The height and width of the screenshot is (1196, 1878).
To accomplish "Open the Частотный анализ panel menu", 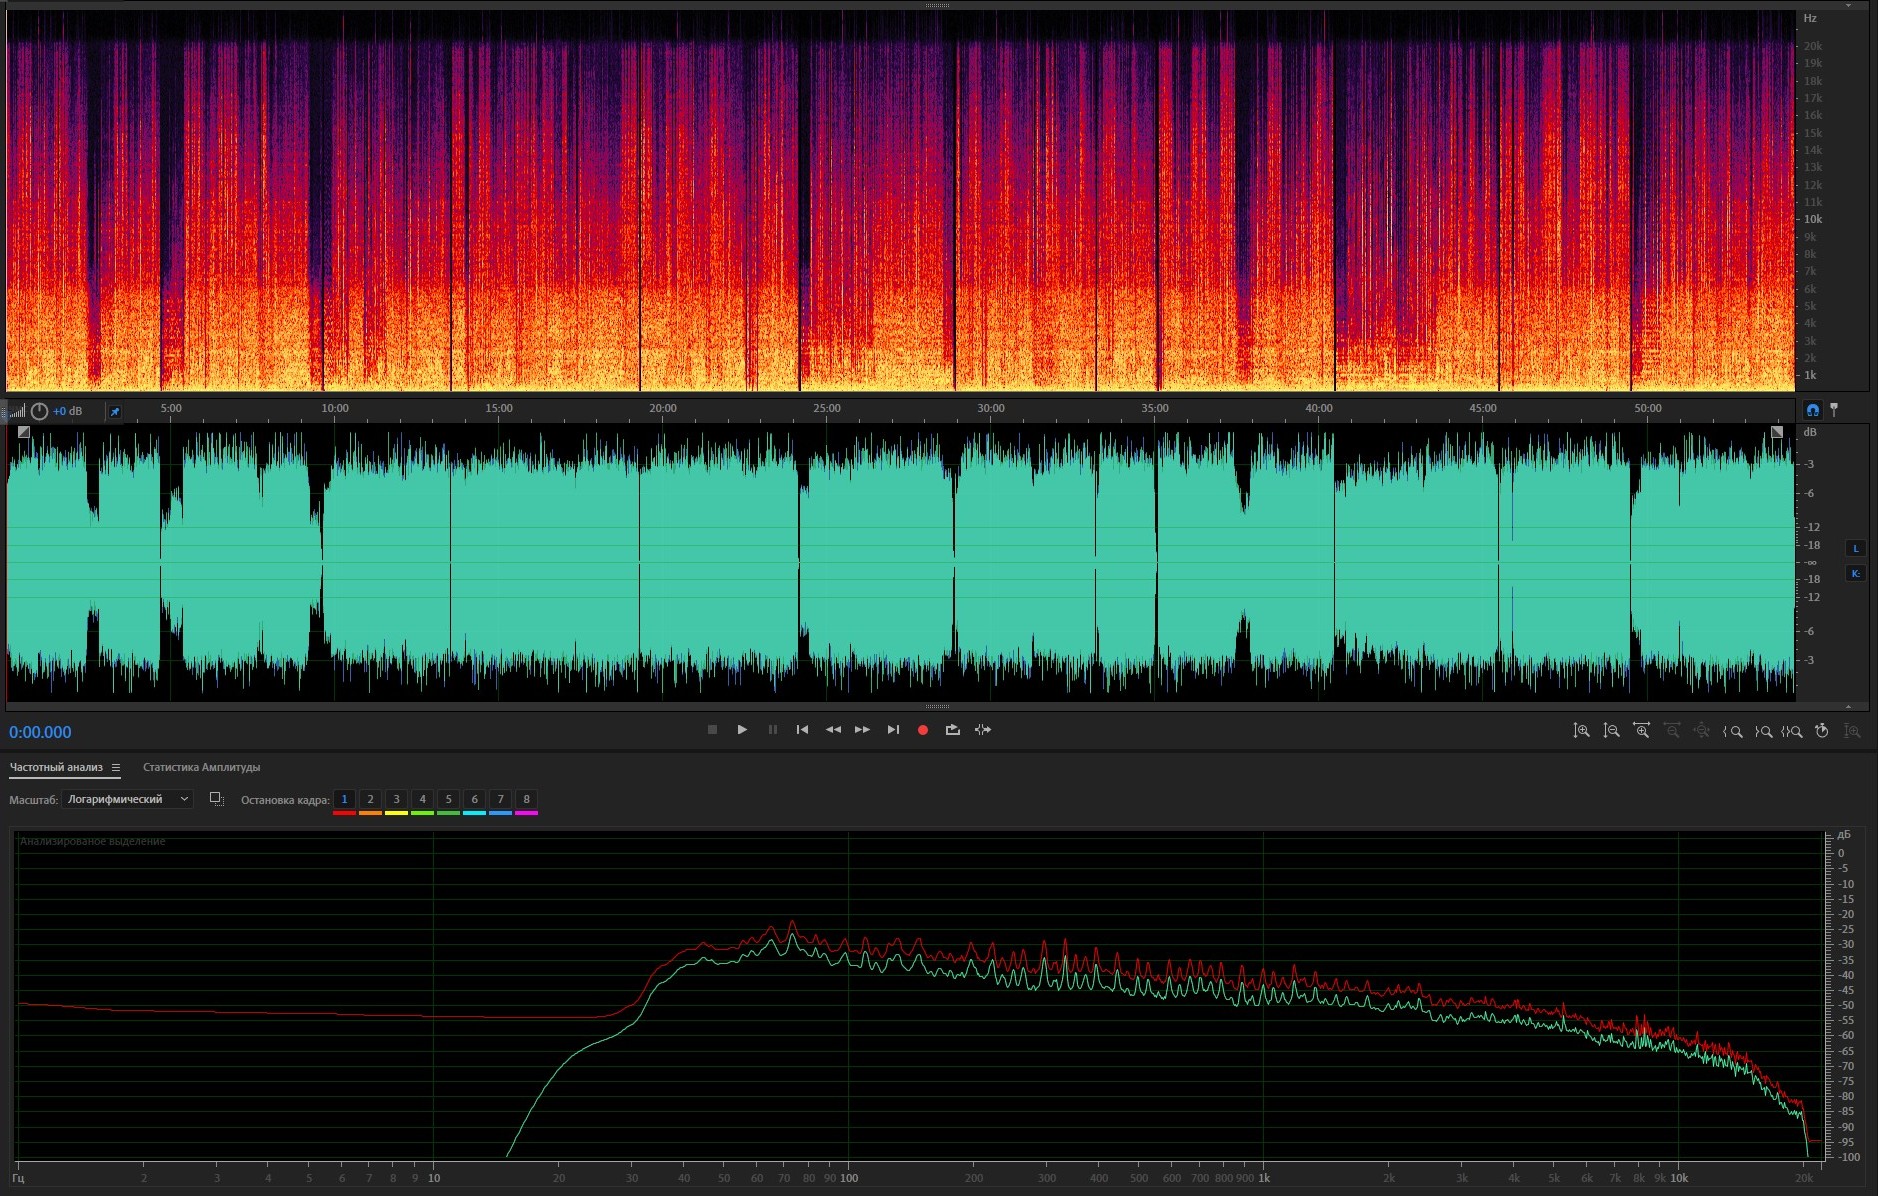I will [116, 768].
